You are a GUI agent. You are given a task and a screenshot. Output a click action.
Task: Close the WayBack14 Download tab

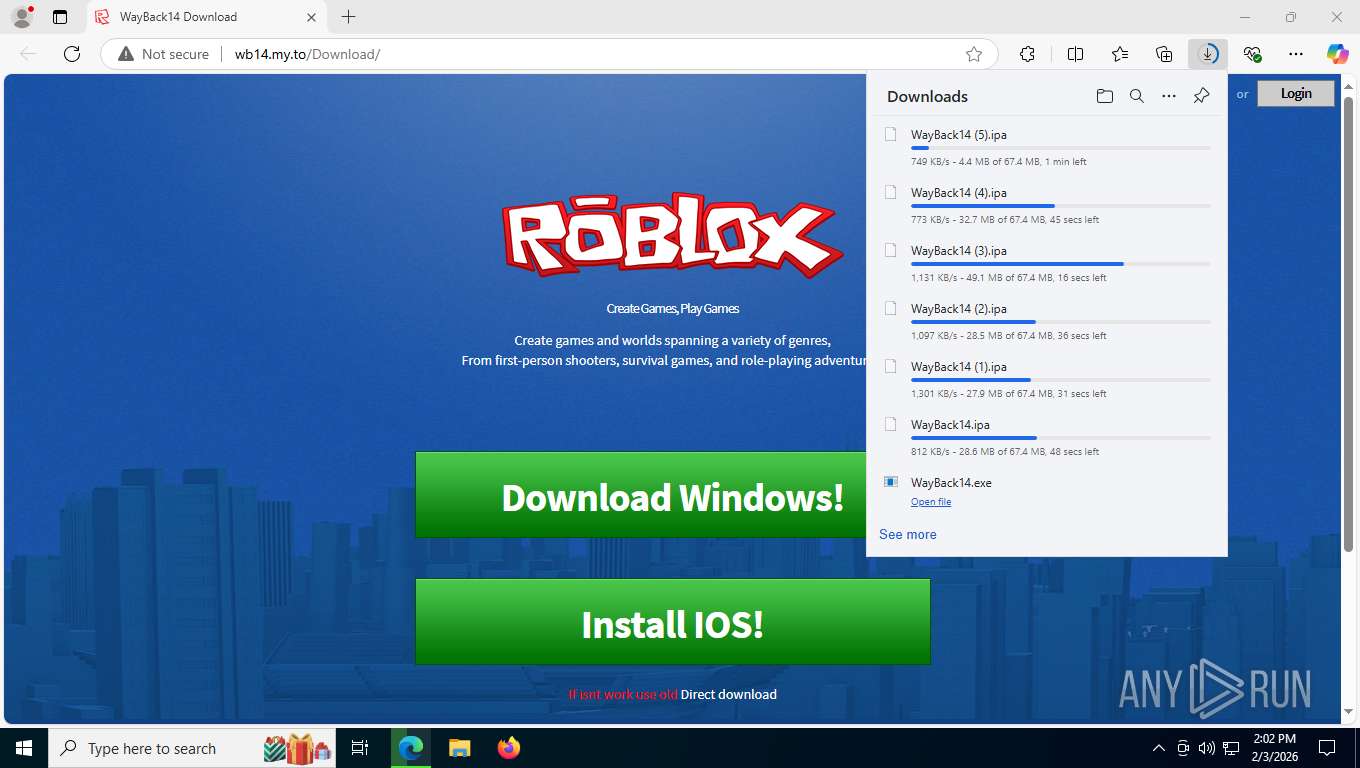click(x=310, y=17)
